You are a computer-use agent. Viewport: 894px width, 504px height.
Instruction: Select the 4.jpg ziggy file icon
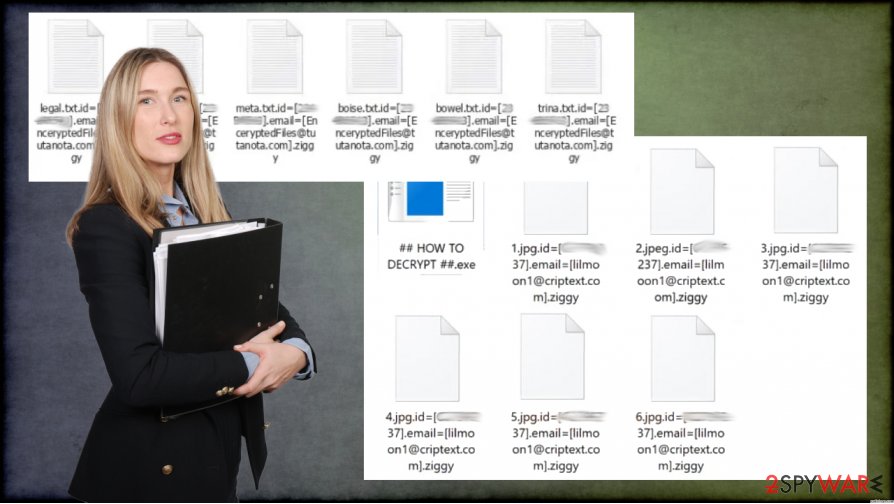[x=428, y=359]
